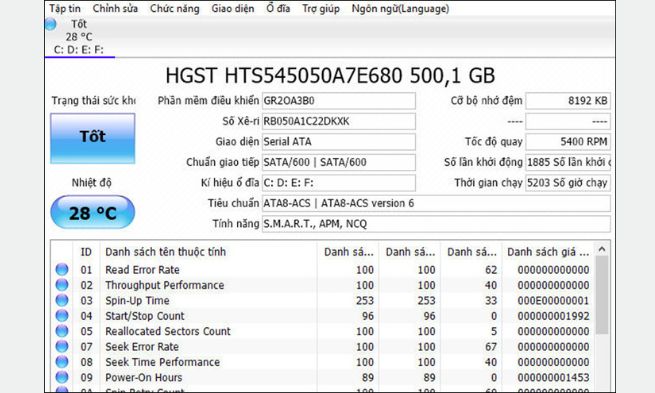Click the Serial ATA interface field
This screenshot has width=655, height=393.
point(339,142)
